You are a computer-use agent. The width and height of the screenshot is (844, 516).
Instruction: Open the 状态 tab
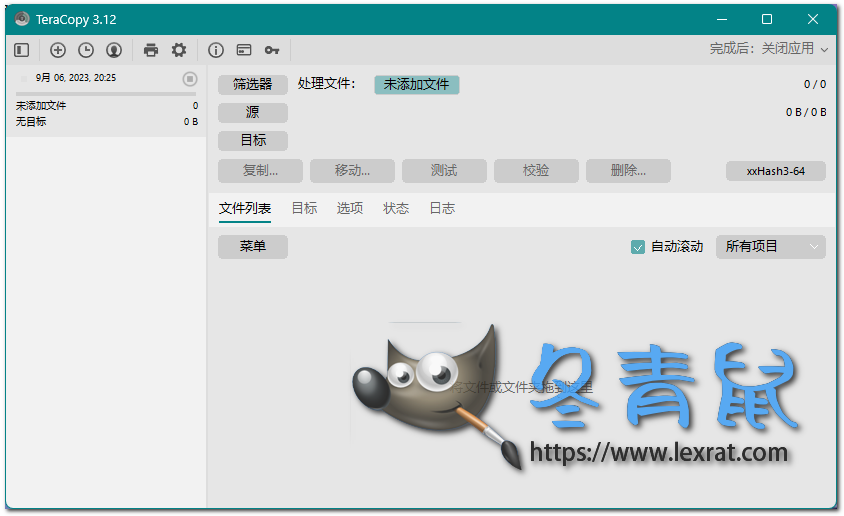[x=396, y=208]
